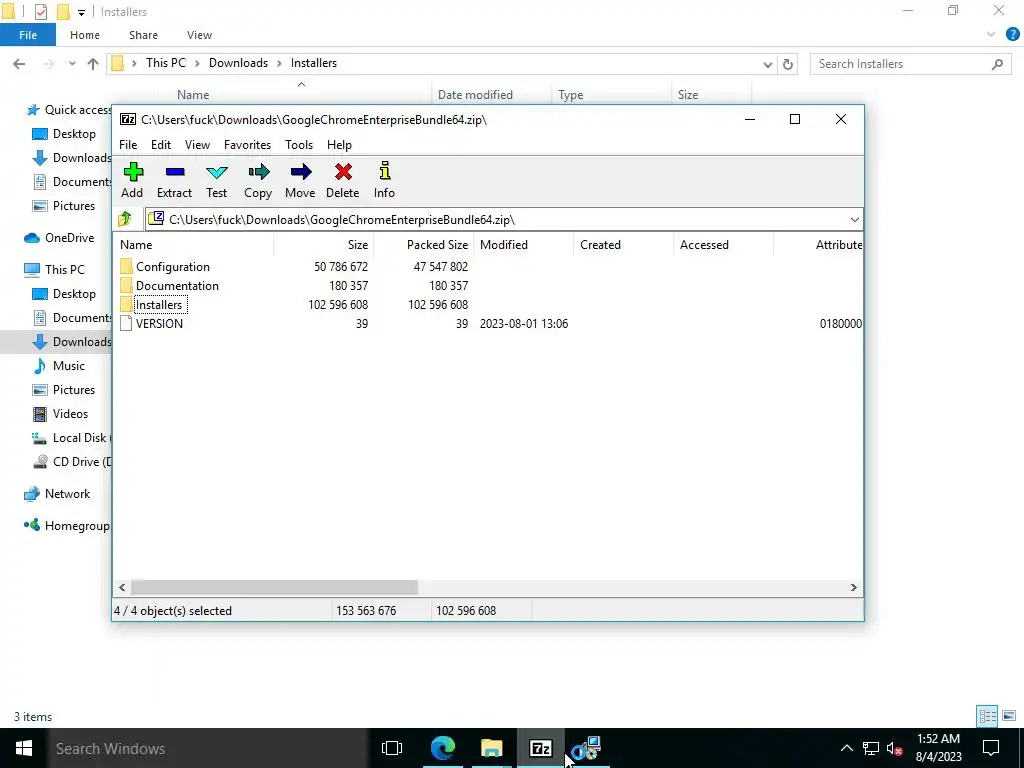The width and height of the screenshot is (1024, 768).
Task: Go up one folder level in 7-Zip
Action: click(x=125, y=219)
